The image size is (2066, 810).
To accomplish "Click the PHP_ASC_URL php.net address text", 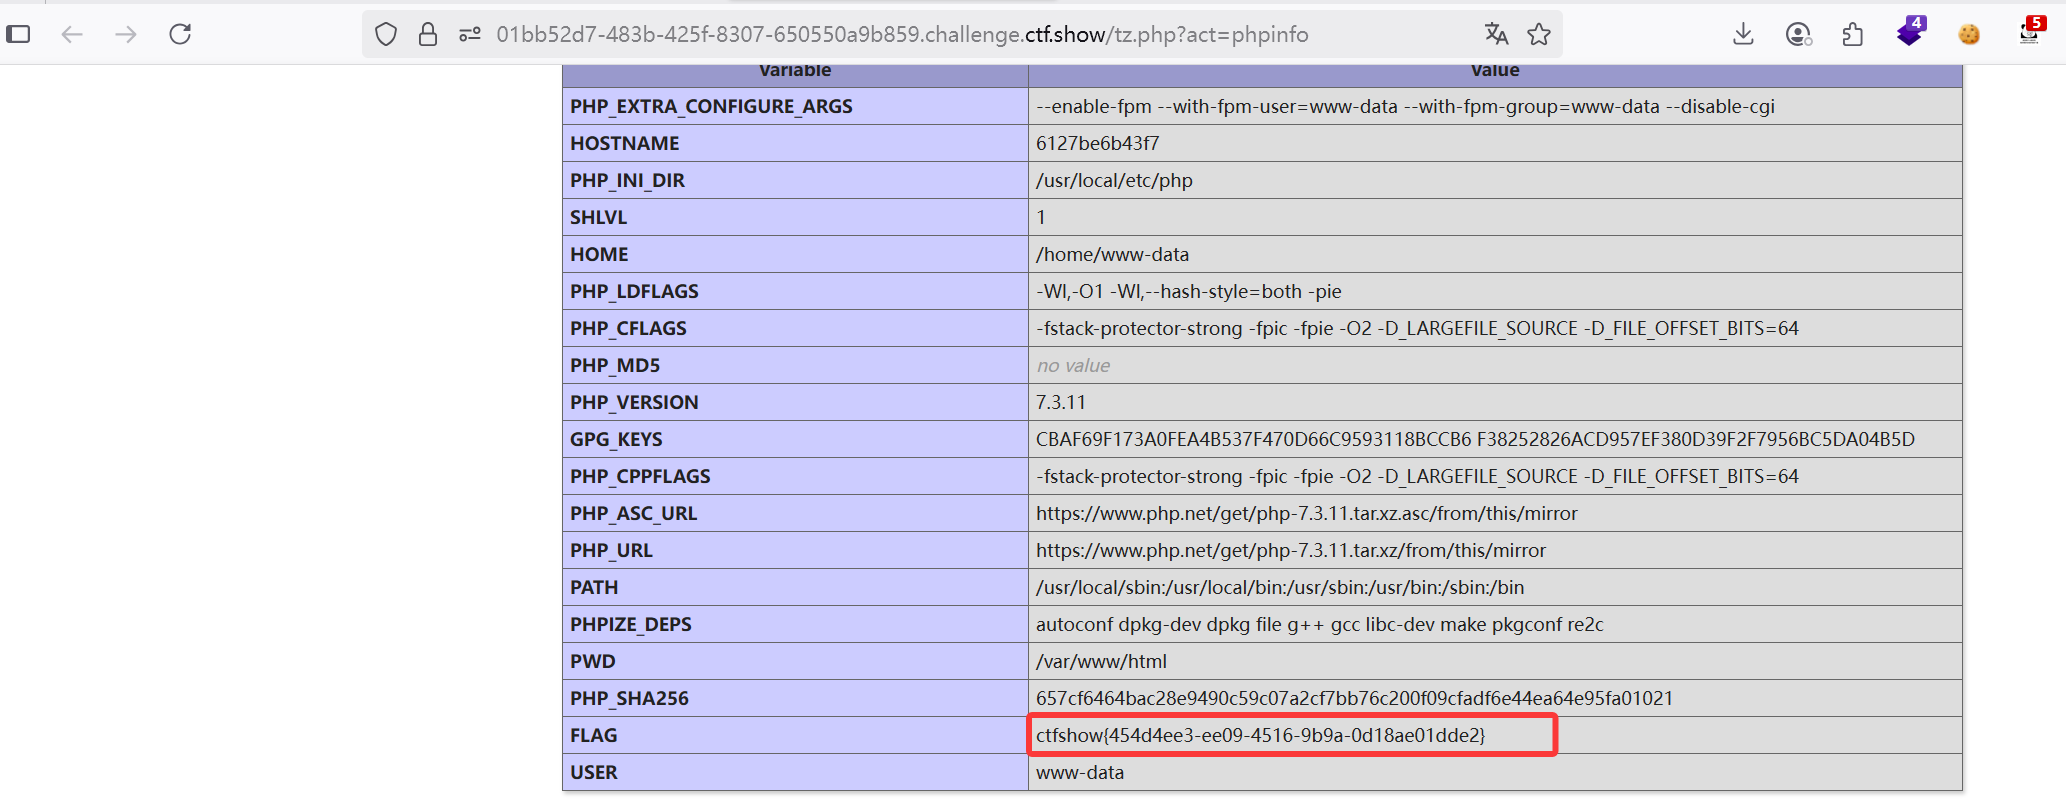I will [x=1306, y=513].
